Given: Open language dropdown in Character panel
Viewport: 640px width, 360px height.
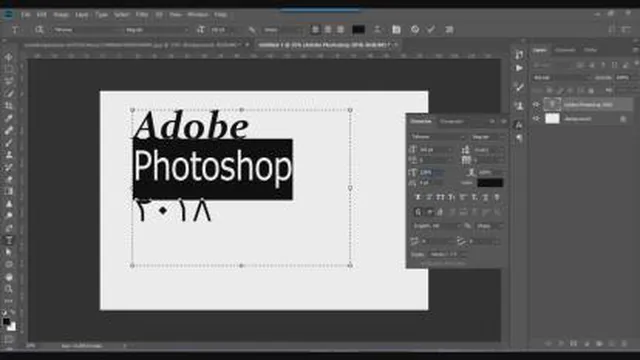Looking at the screenshot, I should point(436,226).
